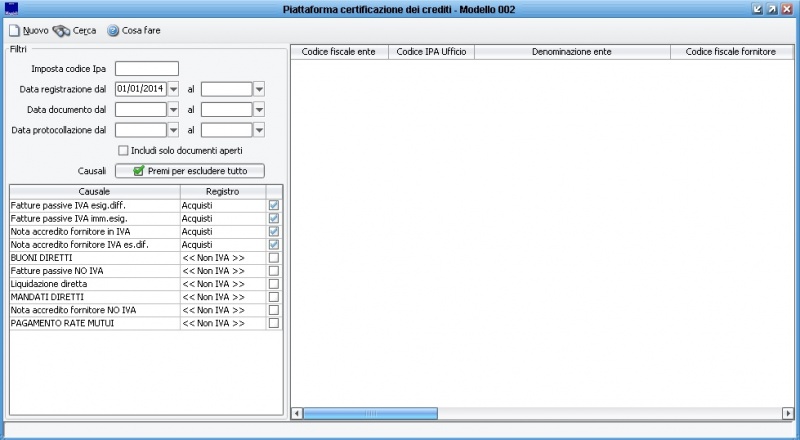The width and height of the screenshot is (800, 440).
Task: Click the Cerca toolbar label
Action: tap(84, 31)
